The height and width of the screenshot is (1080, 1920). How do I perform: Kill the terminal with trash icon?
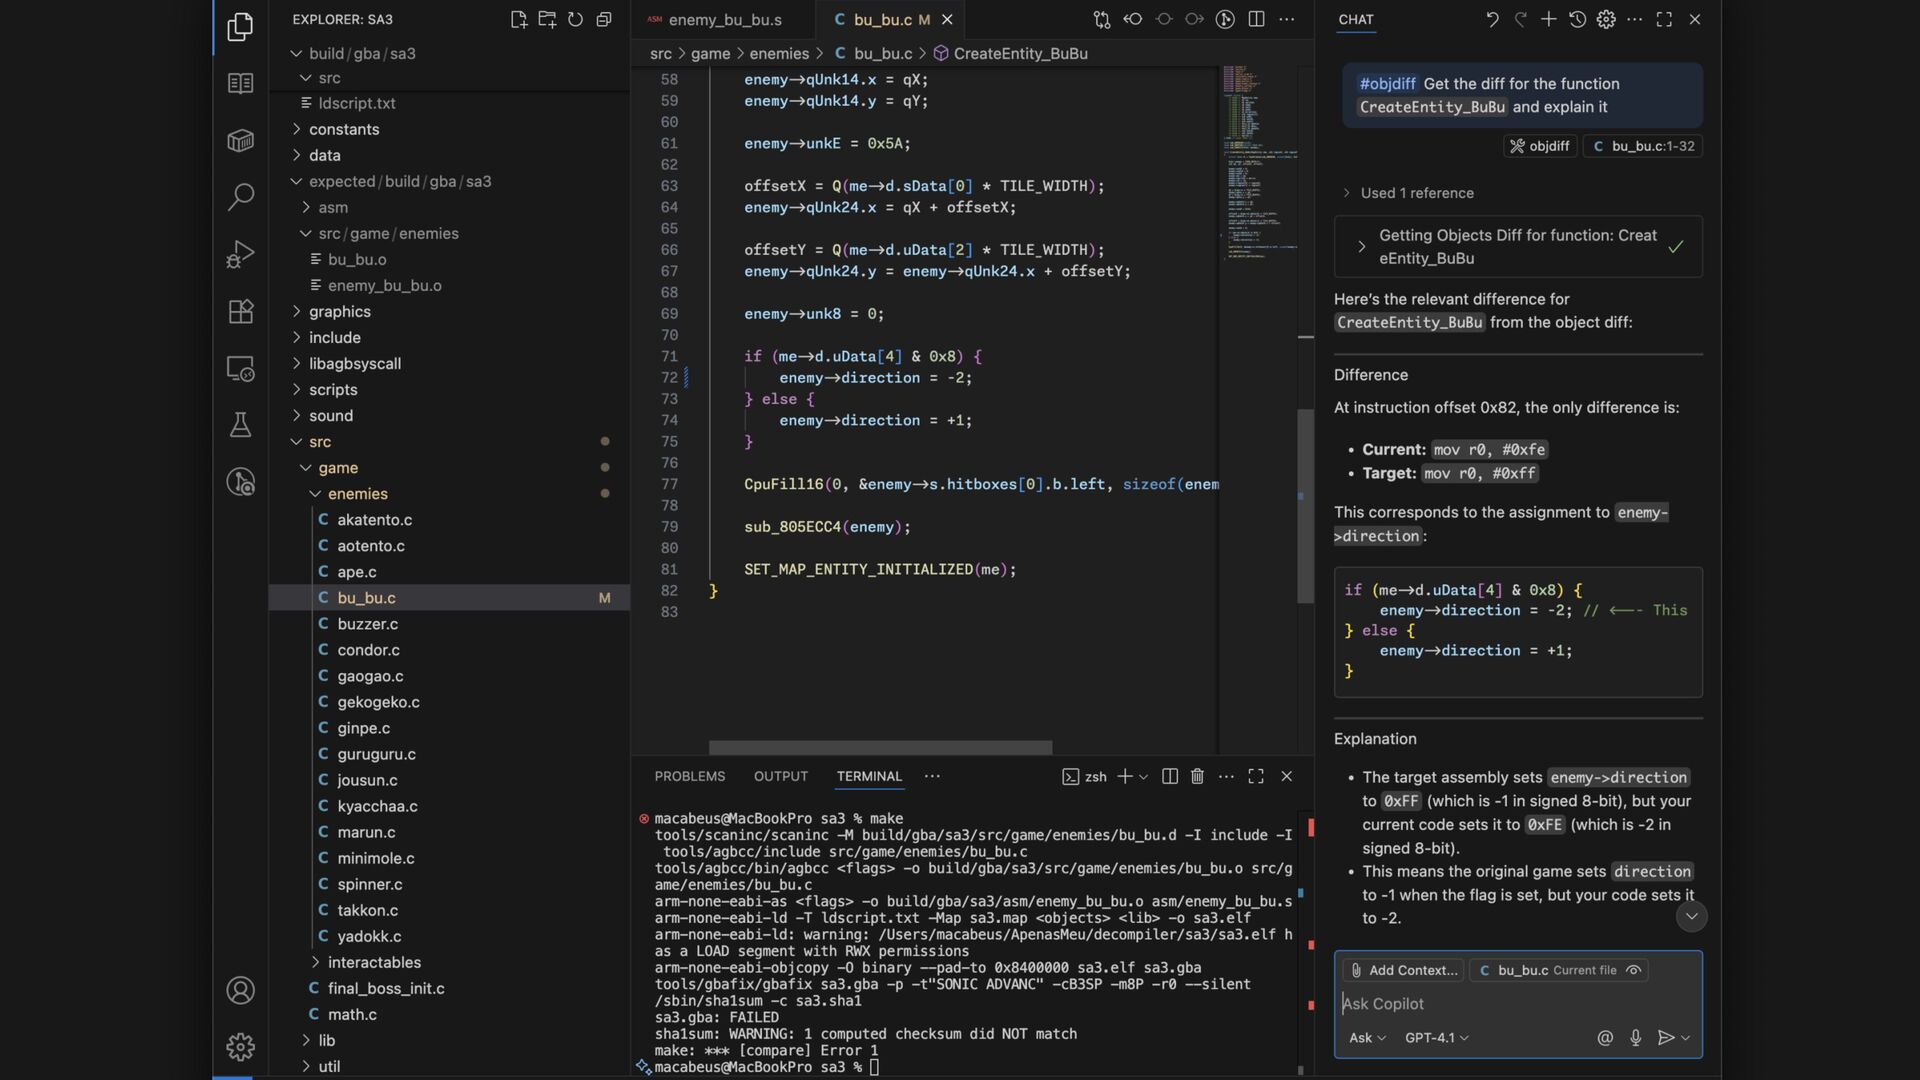1197,776
